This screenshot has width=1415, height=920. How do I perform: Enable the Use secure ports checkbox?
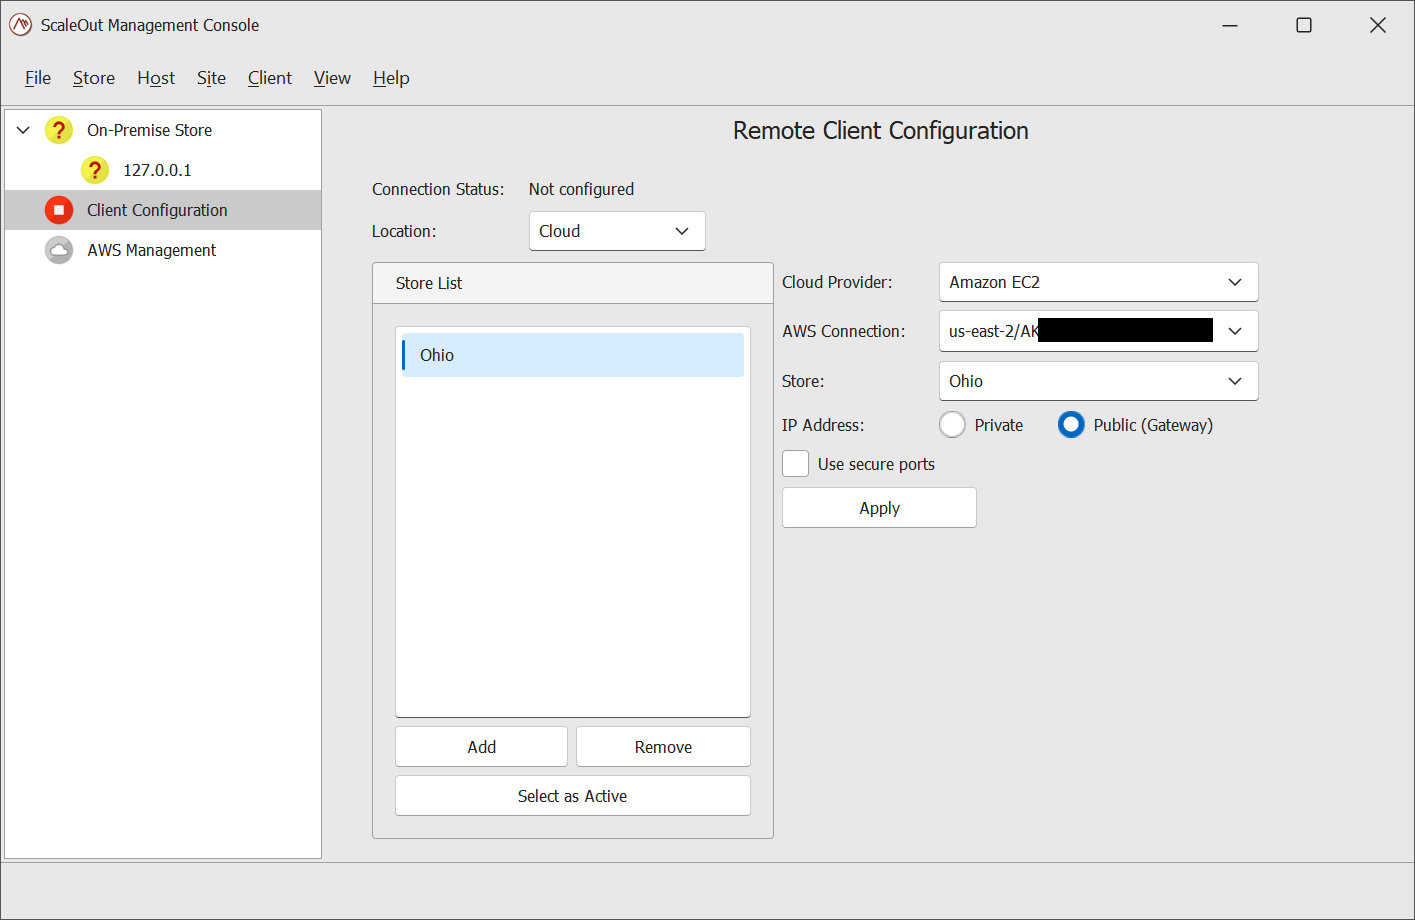[796, 464]
